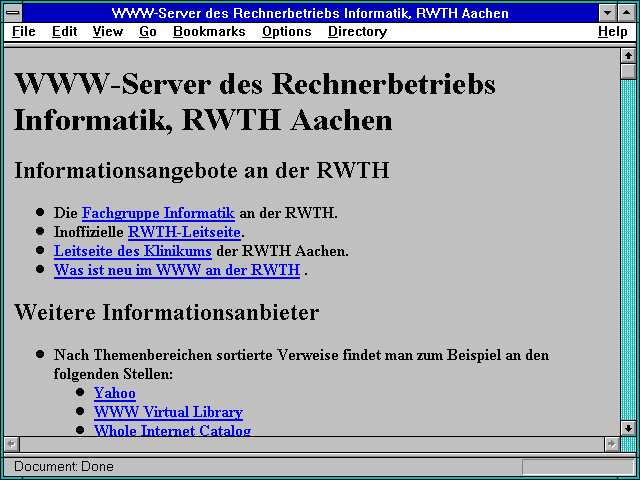The height and width of the screenshot is (480, 640).
Task: Click the vertical scrollbar track below thumb
Action: (x=628, y=250)
